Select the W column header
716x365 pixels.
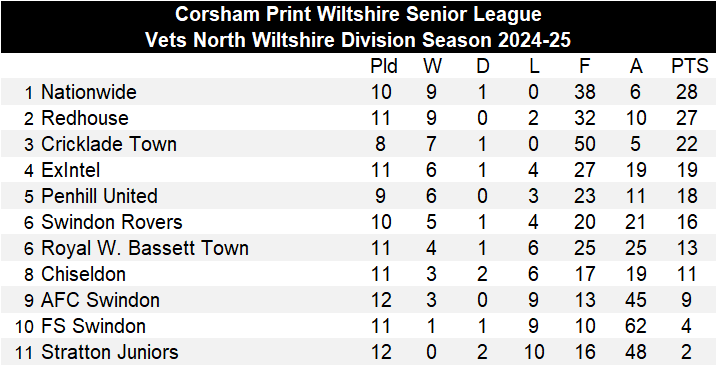(x=432, y=67)
